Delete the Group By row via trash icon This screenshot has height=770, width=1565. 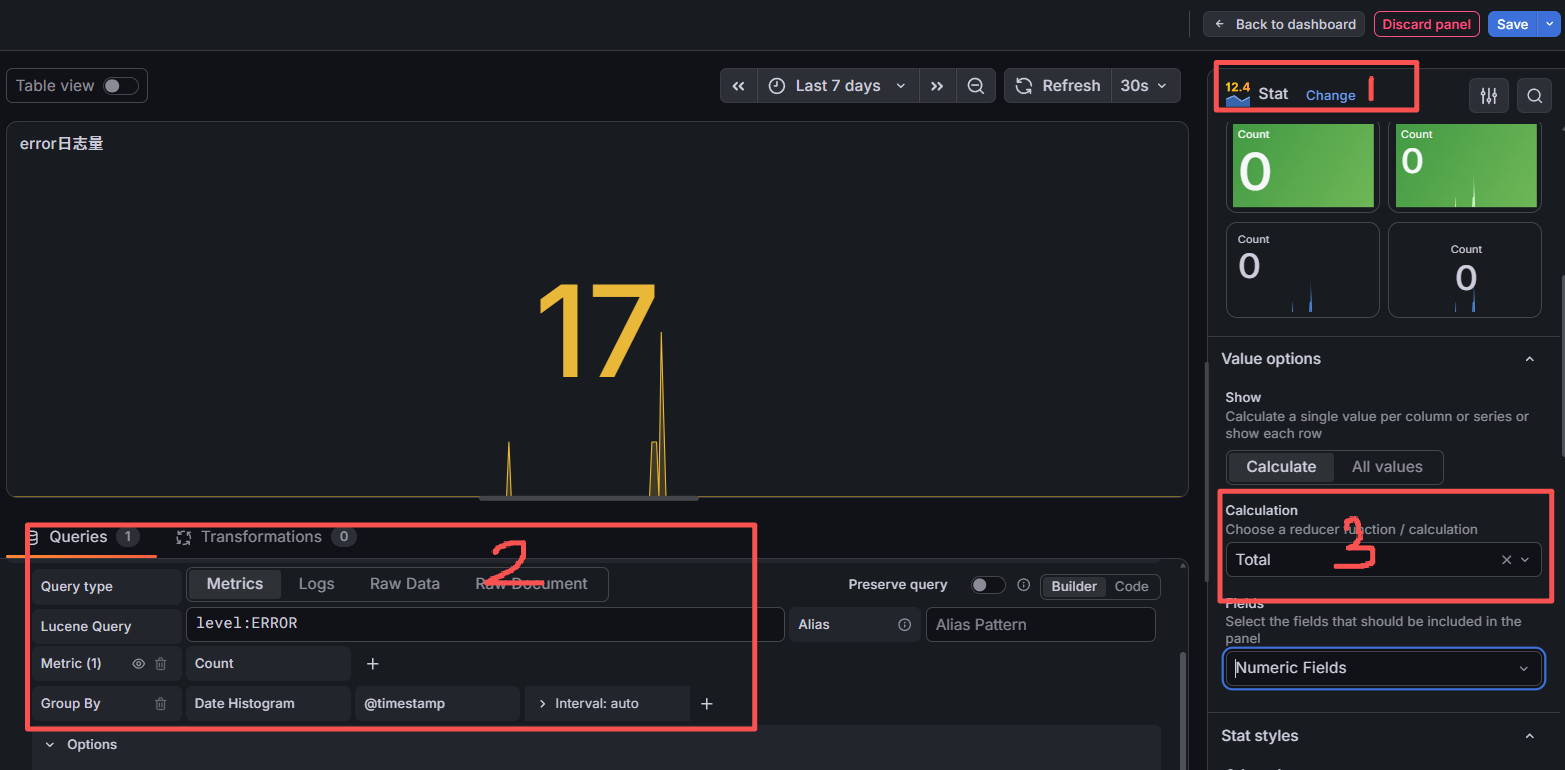161,704
